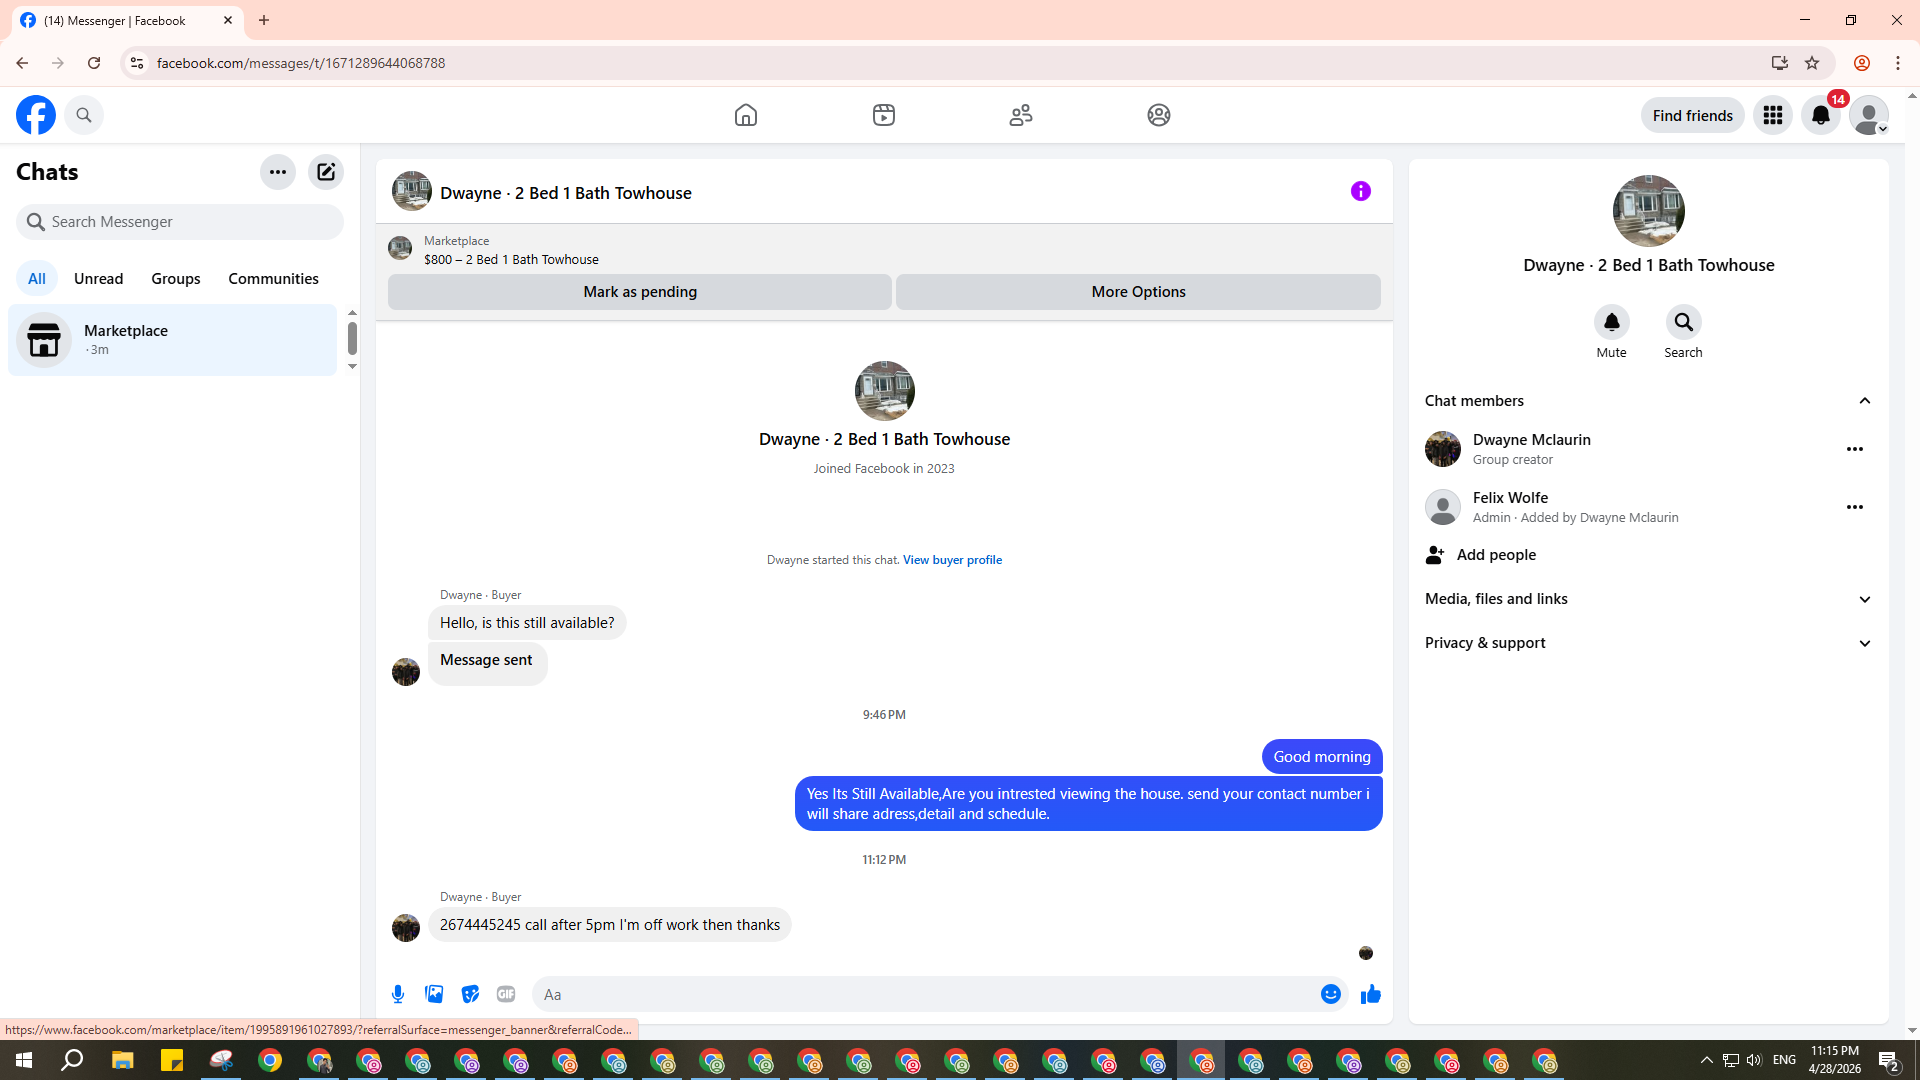Open View buyer profile link
The width and height of the screenshot is (1920, 1080).
[952, 560]
